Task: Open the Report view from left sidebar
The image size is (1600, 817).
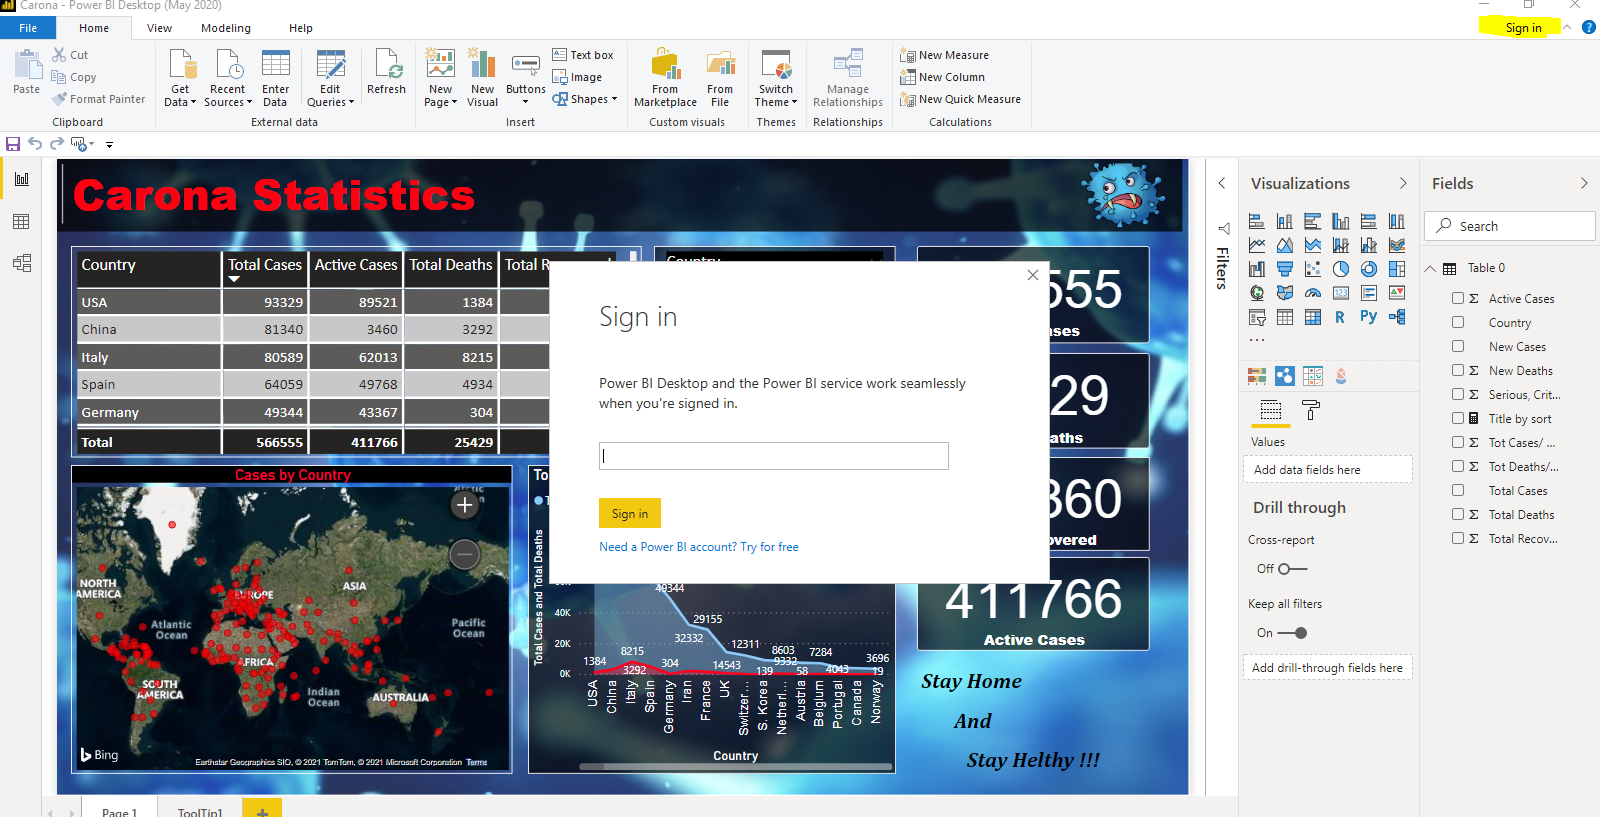Action: [x=21, y=179]
